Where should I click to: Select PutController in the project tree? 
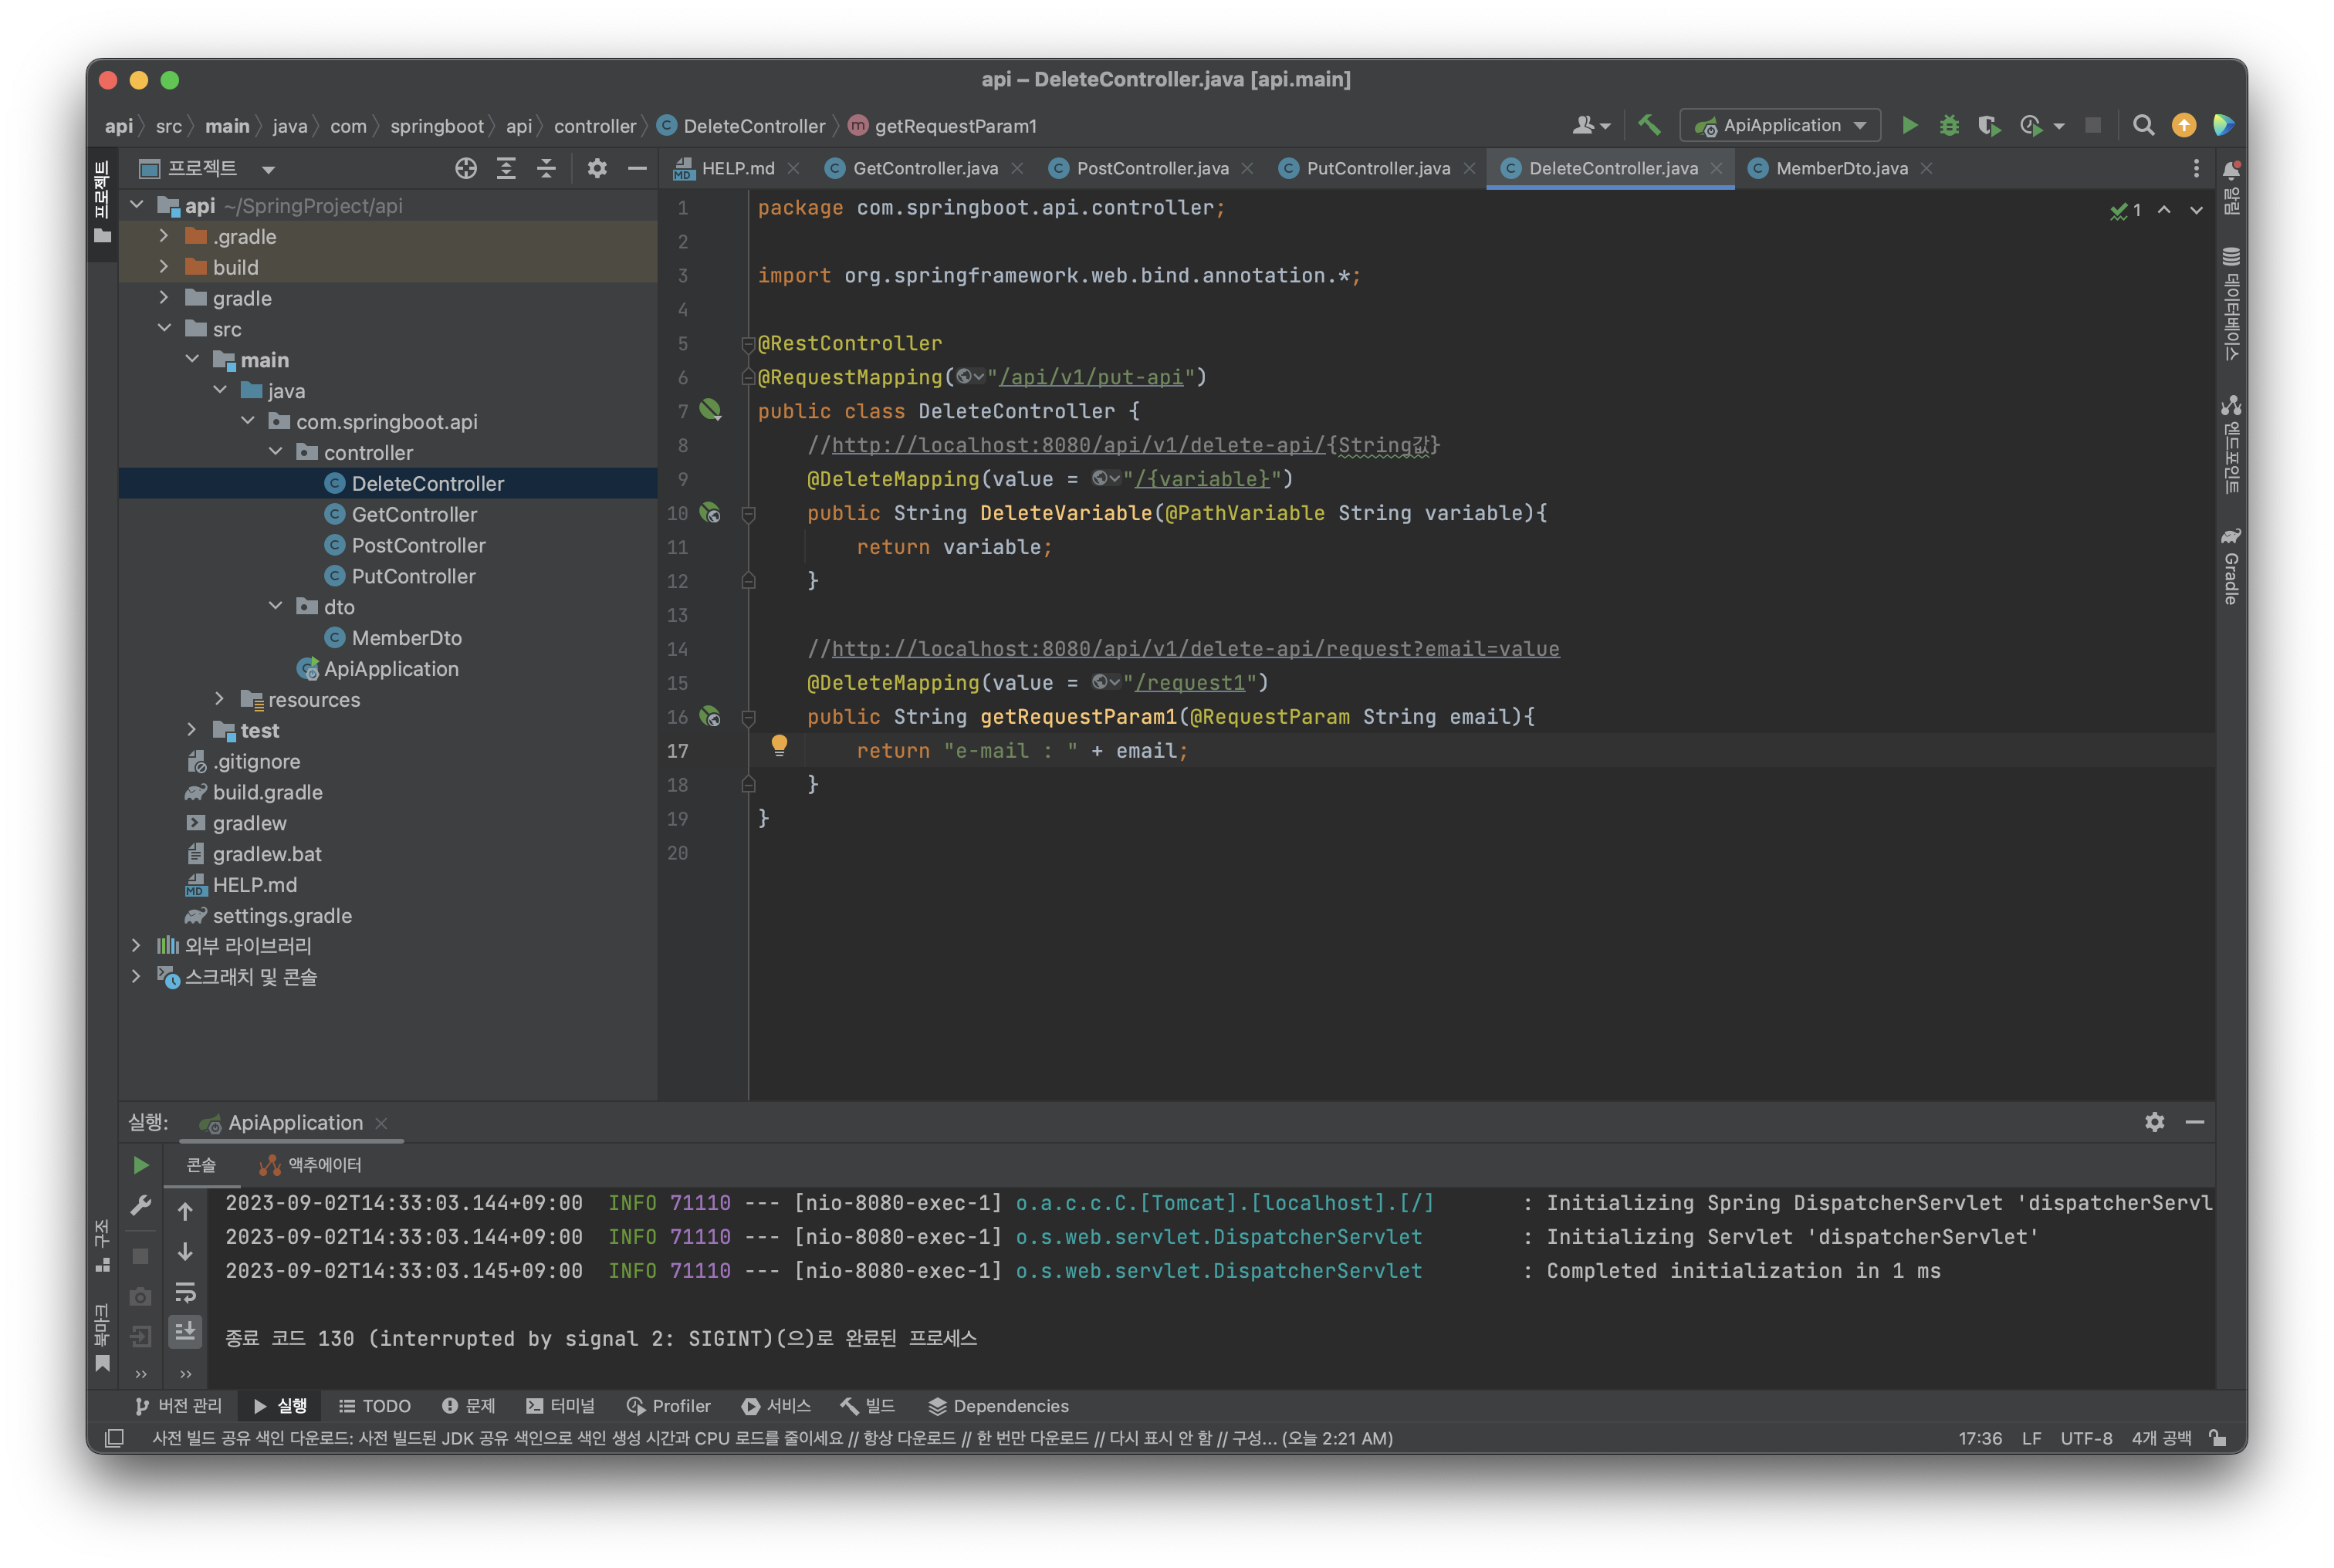point(413,576)
